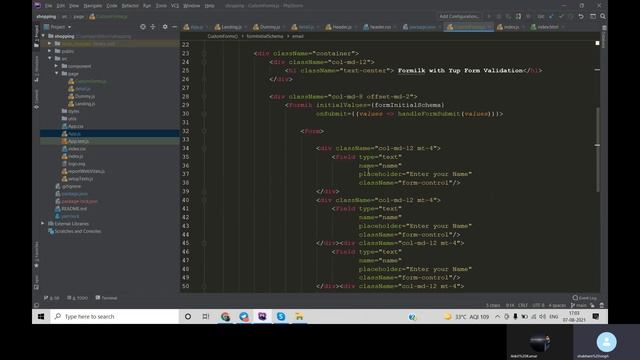Select package-lock.json file
Viewport: 640px width, 360px height.
tap(79, 201)
